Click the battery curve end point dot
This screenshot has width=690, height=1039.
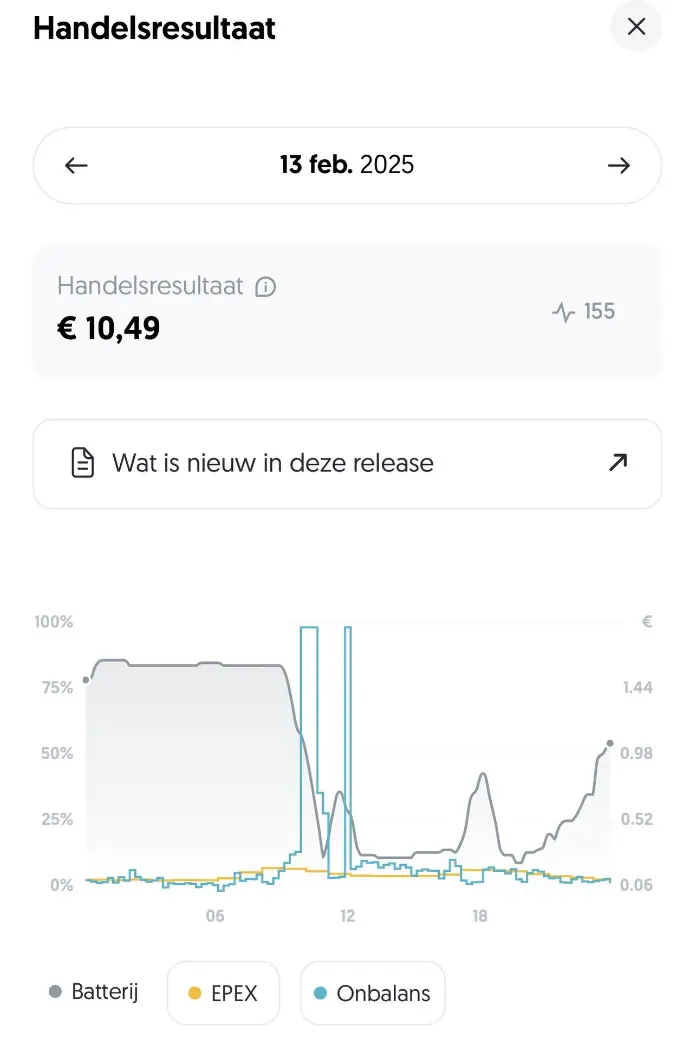pos(610,743)
